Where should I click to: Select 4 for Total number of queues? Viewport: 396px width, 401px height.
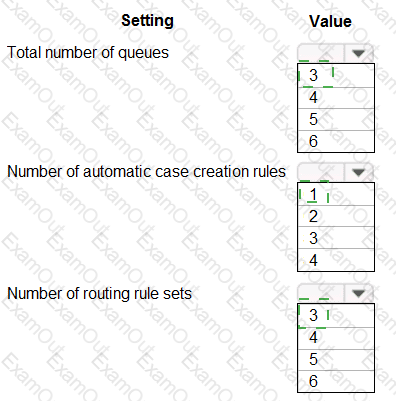tap(336, 98)
